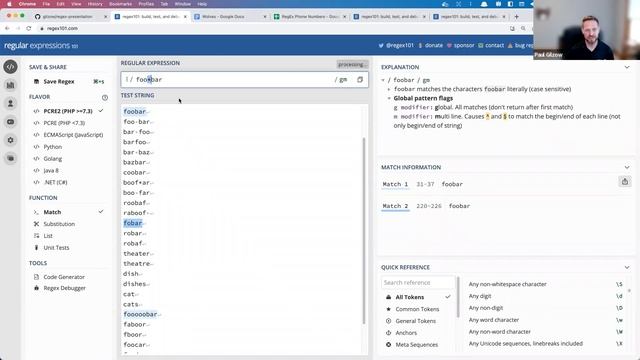
Task: Click 'fooooobar' line in test string
Action: (x=140, y=314)
